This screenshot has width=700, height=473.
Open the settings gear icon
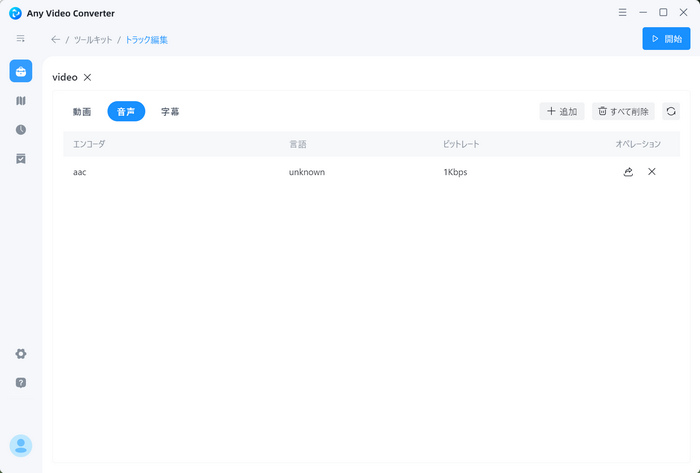(x=21, y=354)
